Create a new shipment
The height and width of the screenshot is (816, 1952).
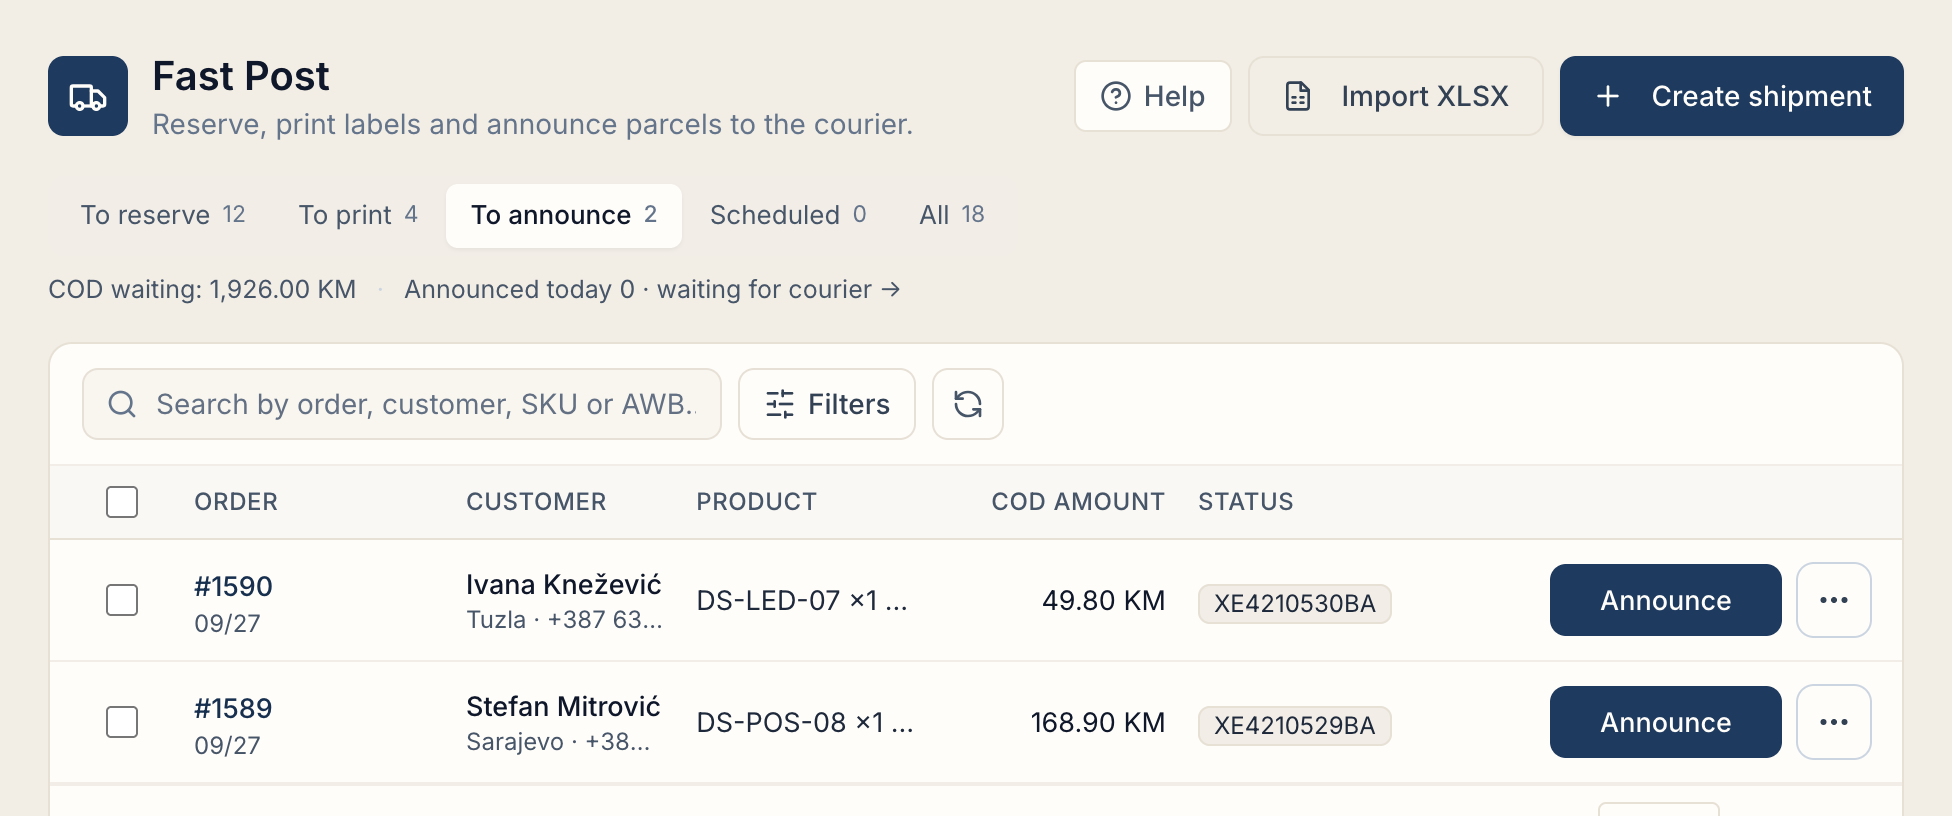coord(1732,96)
